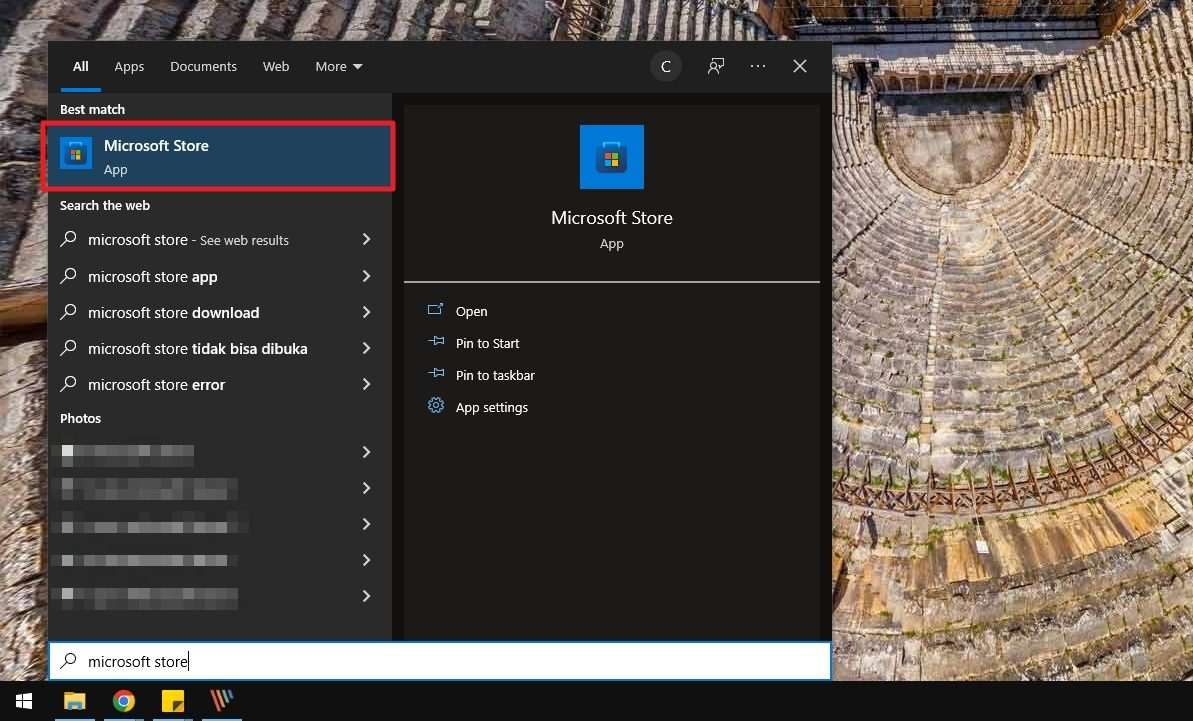Viewport: 1193px width, 721px height.
Task: Switch to the Apps tab
Action: tap(129, 66)
